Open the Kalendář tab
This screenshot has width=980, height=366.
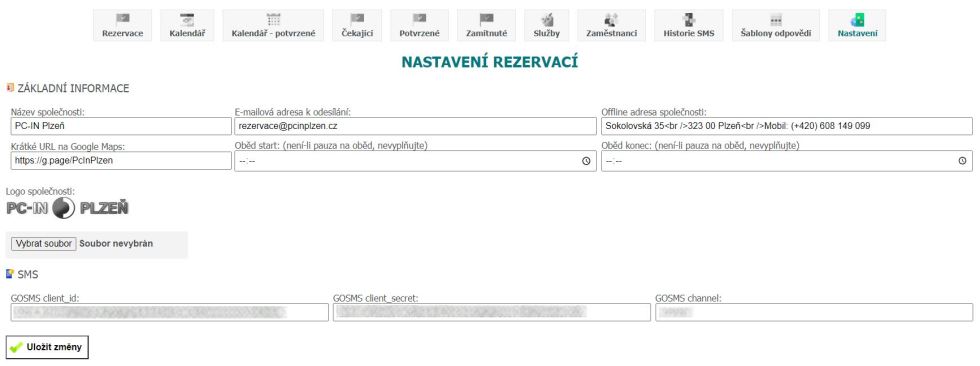(187, 26)
